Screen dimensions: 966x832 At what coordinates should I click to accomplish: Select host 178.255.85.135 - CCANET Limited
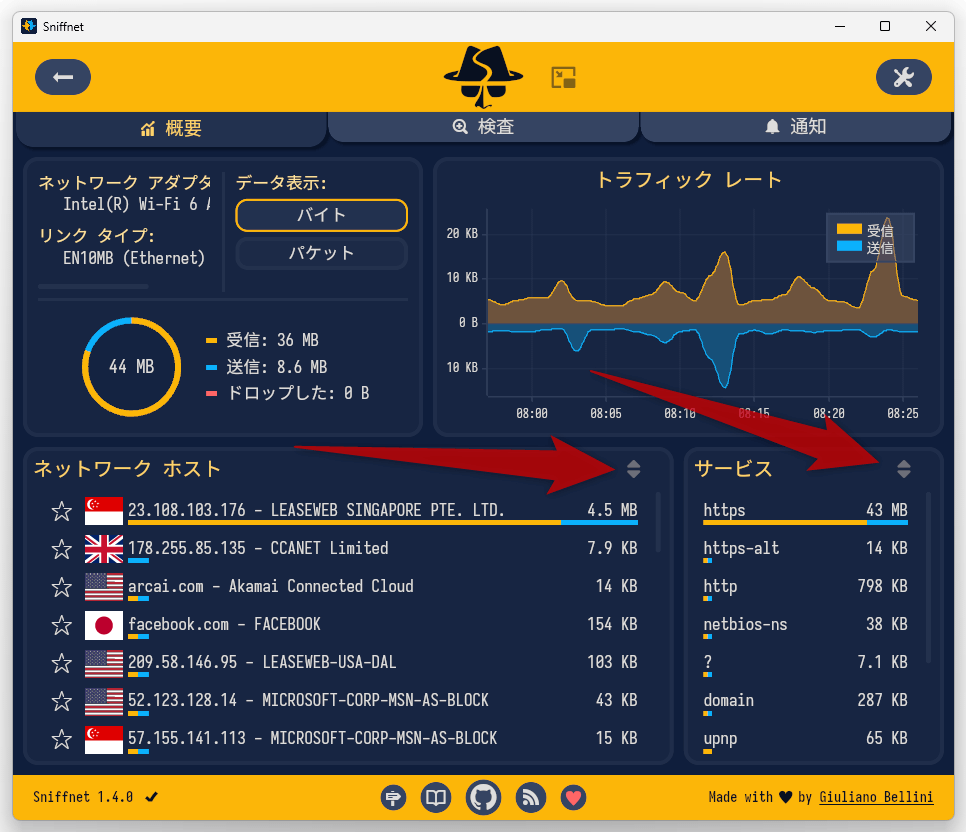tap(383, 550)
